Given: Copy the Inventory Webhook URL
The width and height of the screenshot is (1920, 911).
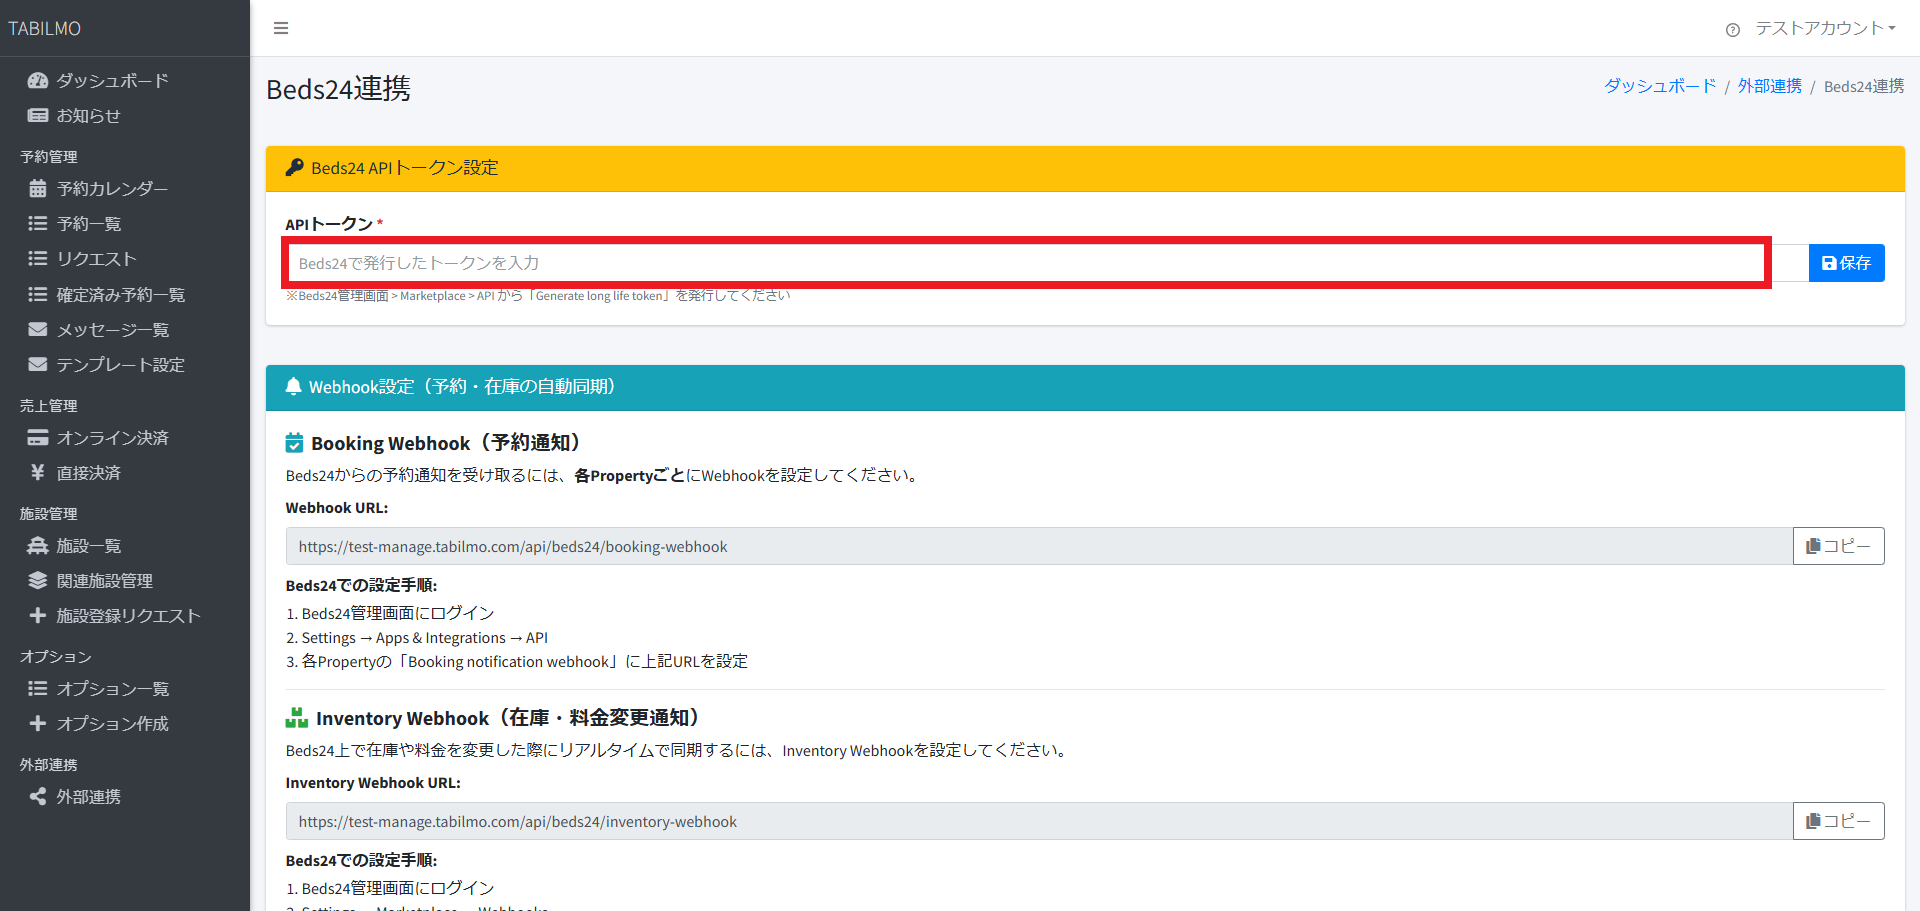Looking at the screenshot, I should pos(1838,821).
